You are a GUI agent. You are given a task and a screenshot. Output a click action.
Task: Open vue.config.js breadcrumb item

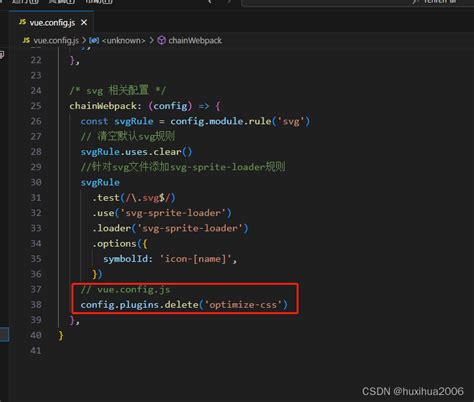56,41
